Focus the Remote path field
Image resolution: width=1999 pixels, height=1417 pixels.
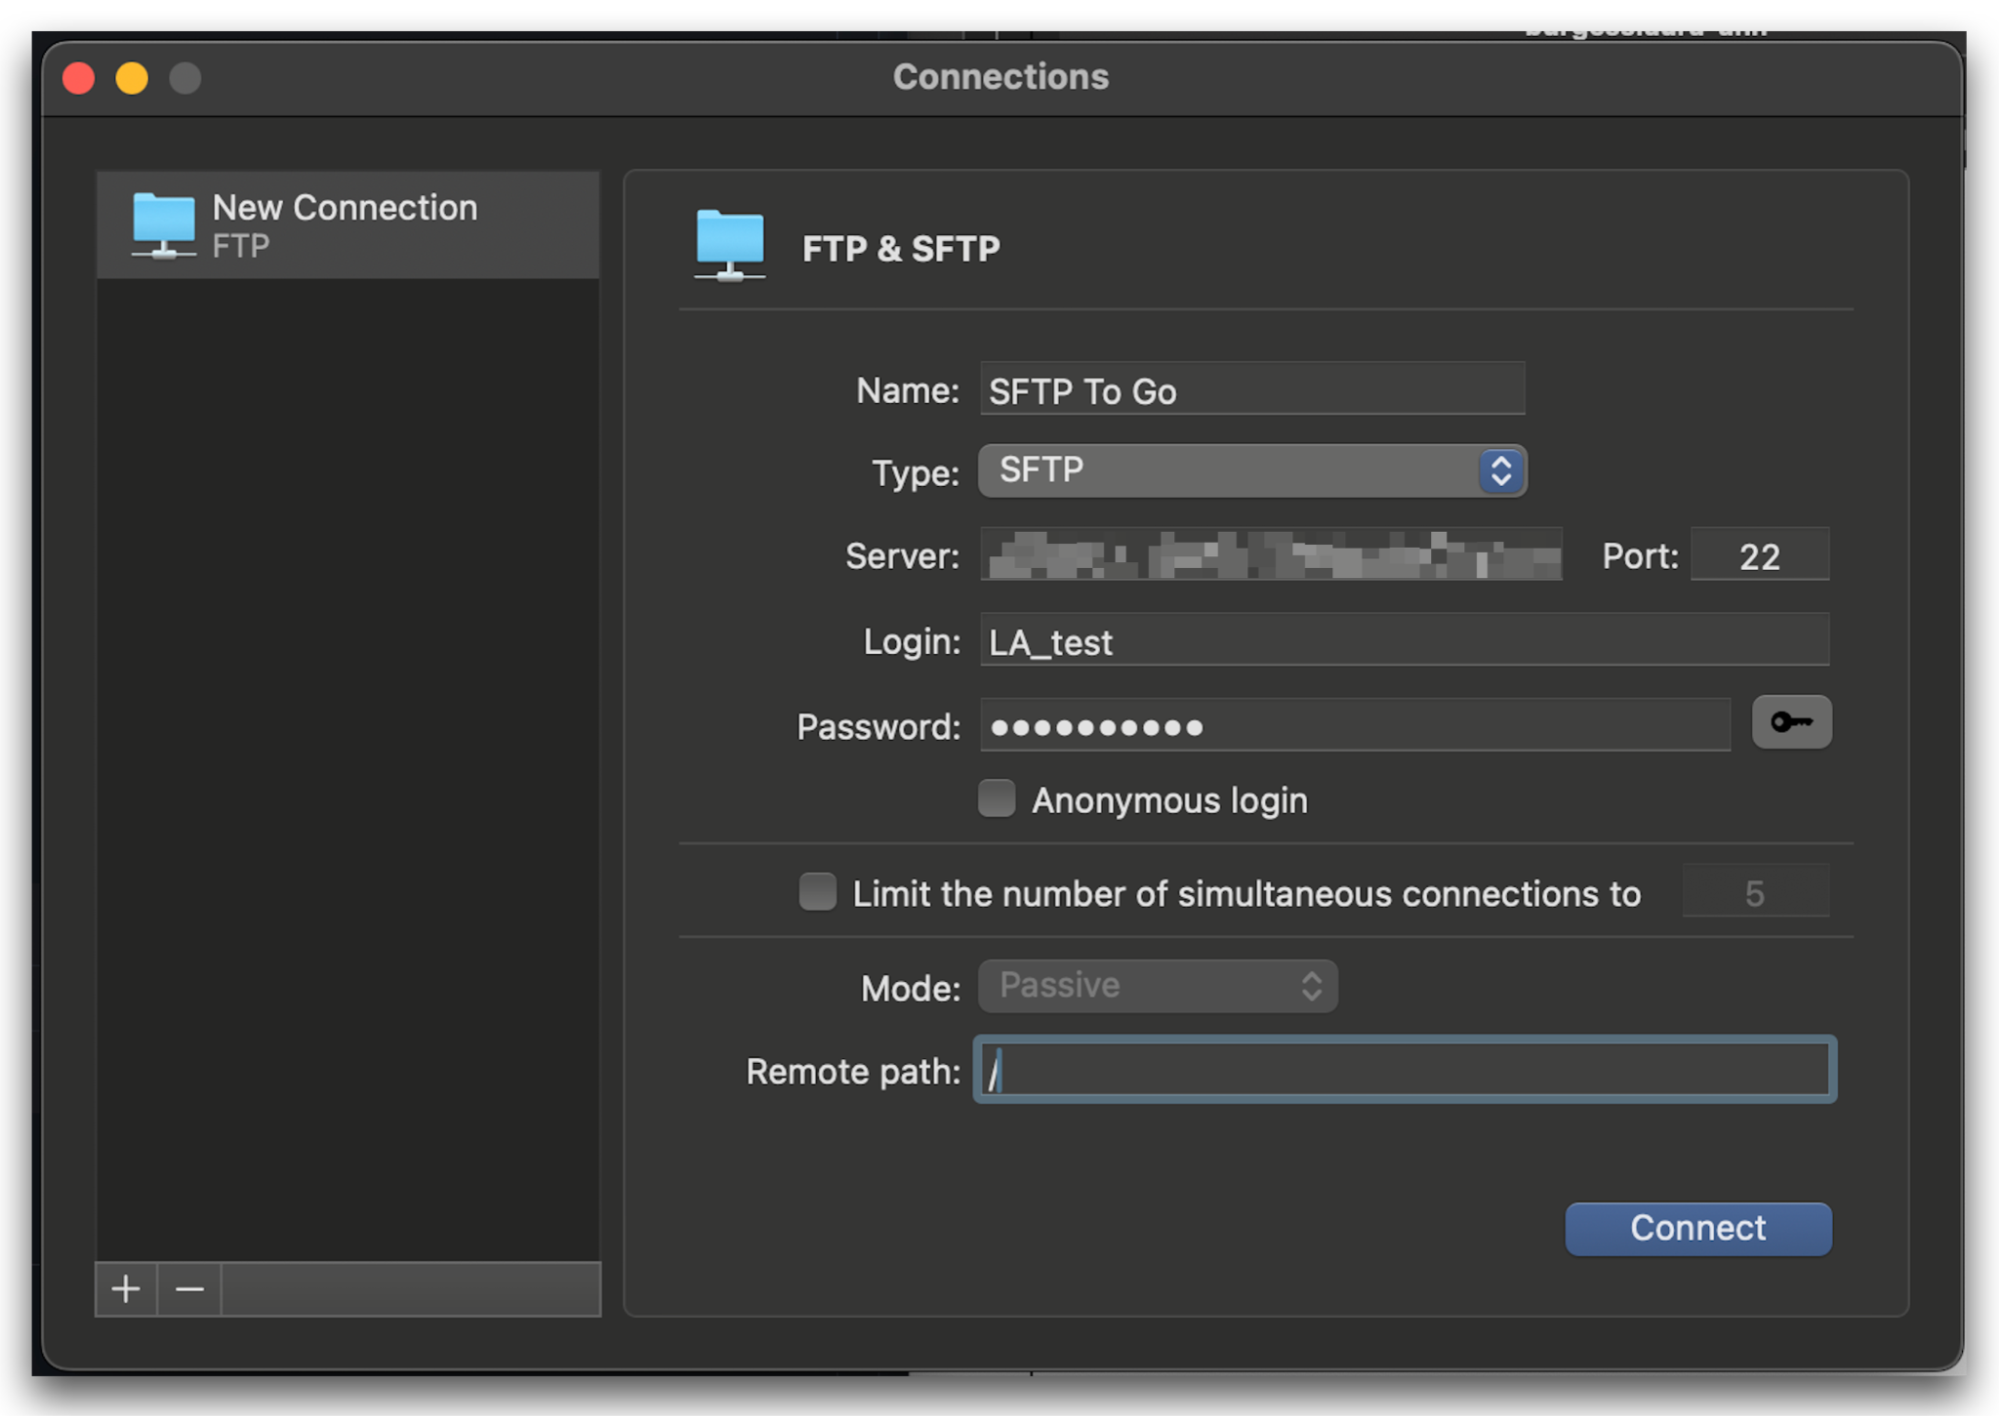[x=1400, y=1070]
